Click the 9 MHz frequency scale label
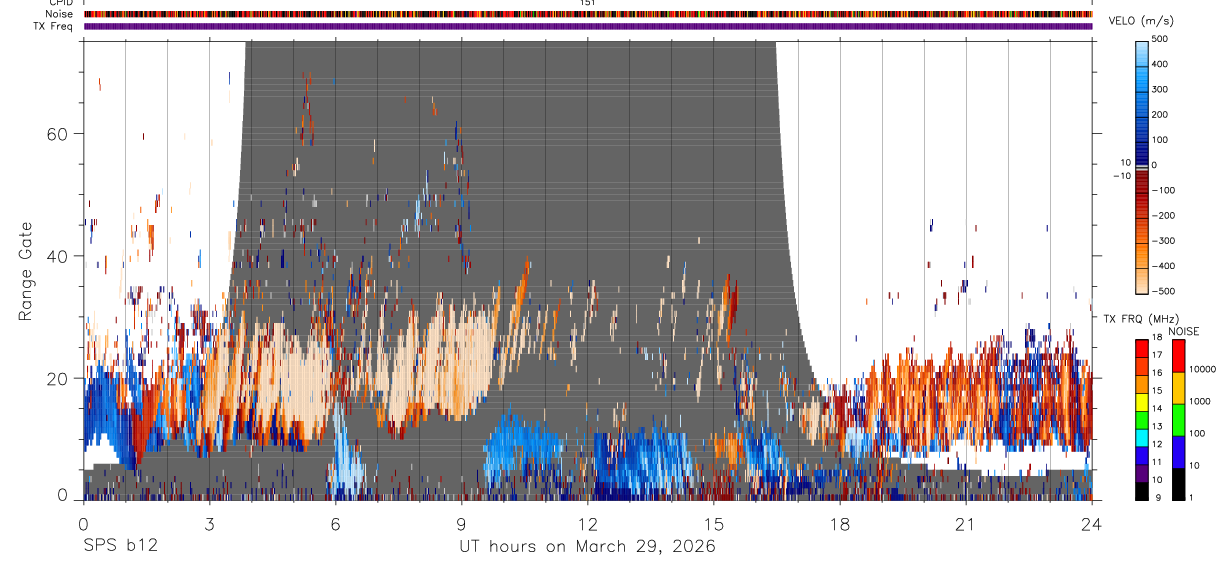 pos(1156,497)
